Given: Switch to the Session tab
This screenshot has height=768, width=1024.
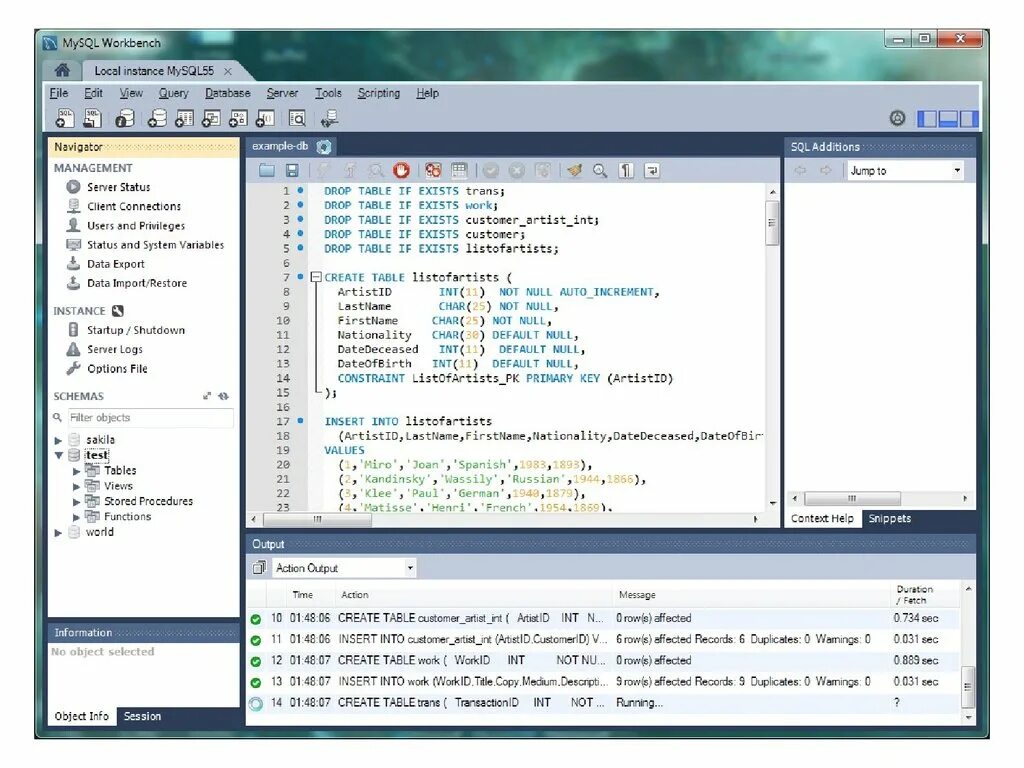Looking at the screenshot, I should tap(142, 716).
